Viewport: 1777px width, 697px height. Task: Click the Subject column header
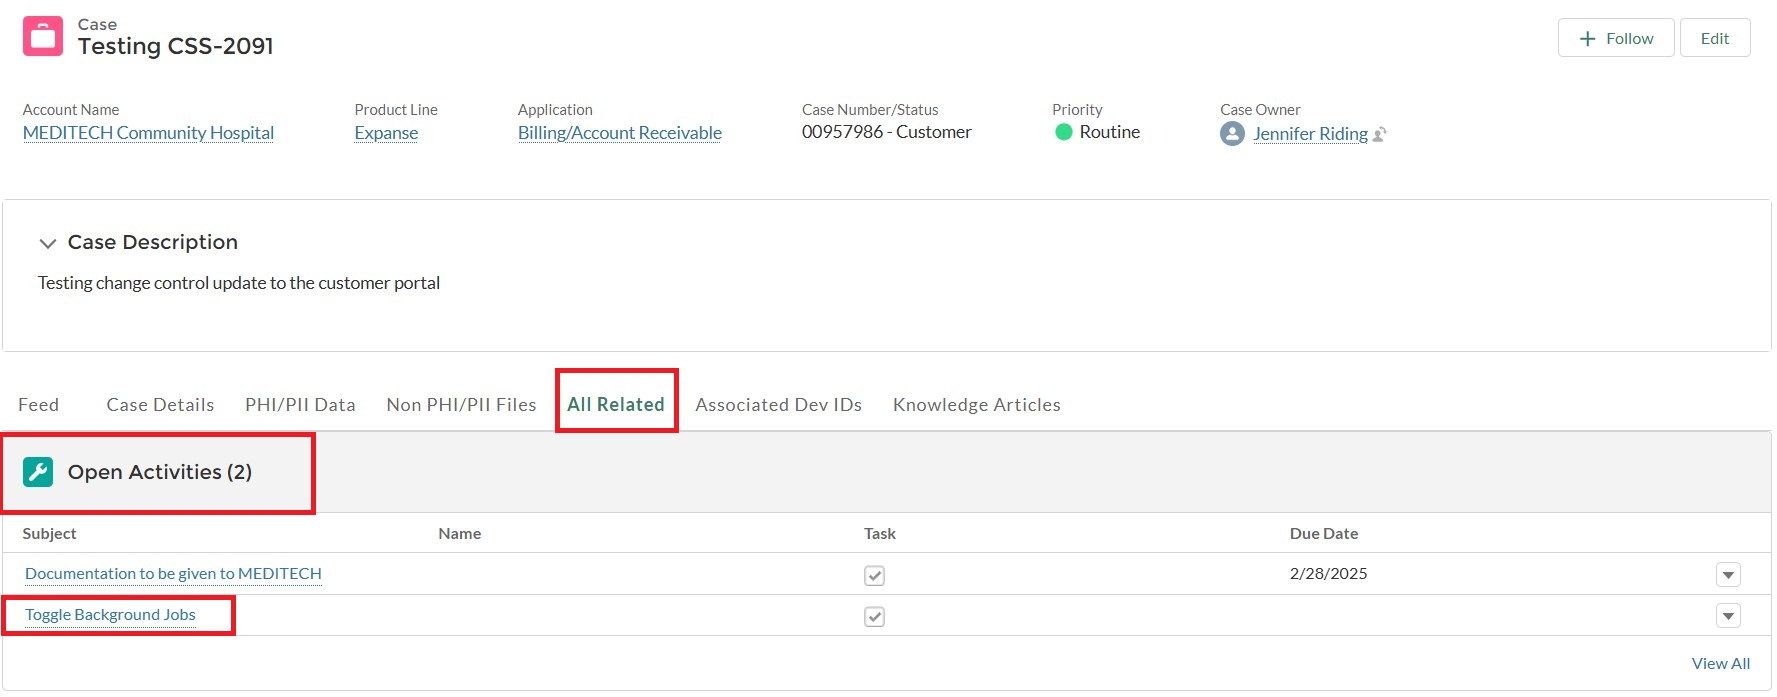49,534
